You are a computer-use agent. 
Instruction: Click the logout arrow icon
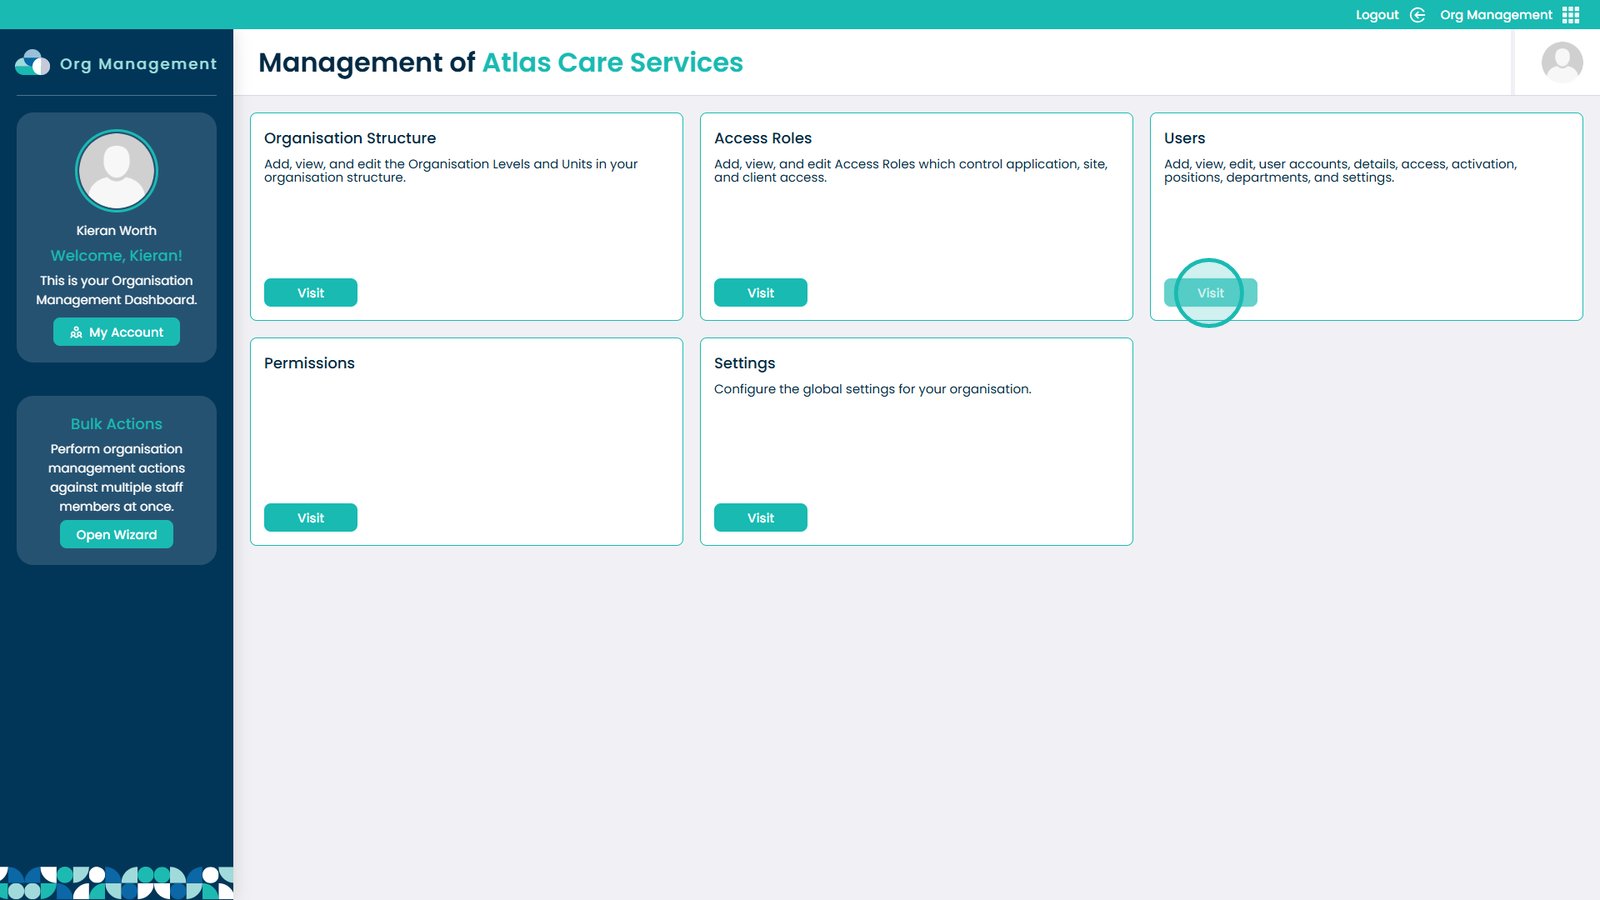(x=1417, y=15)
